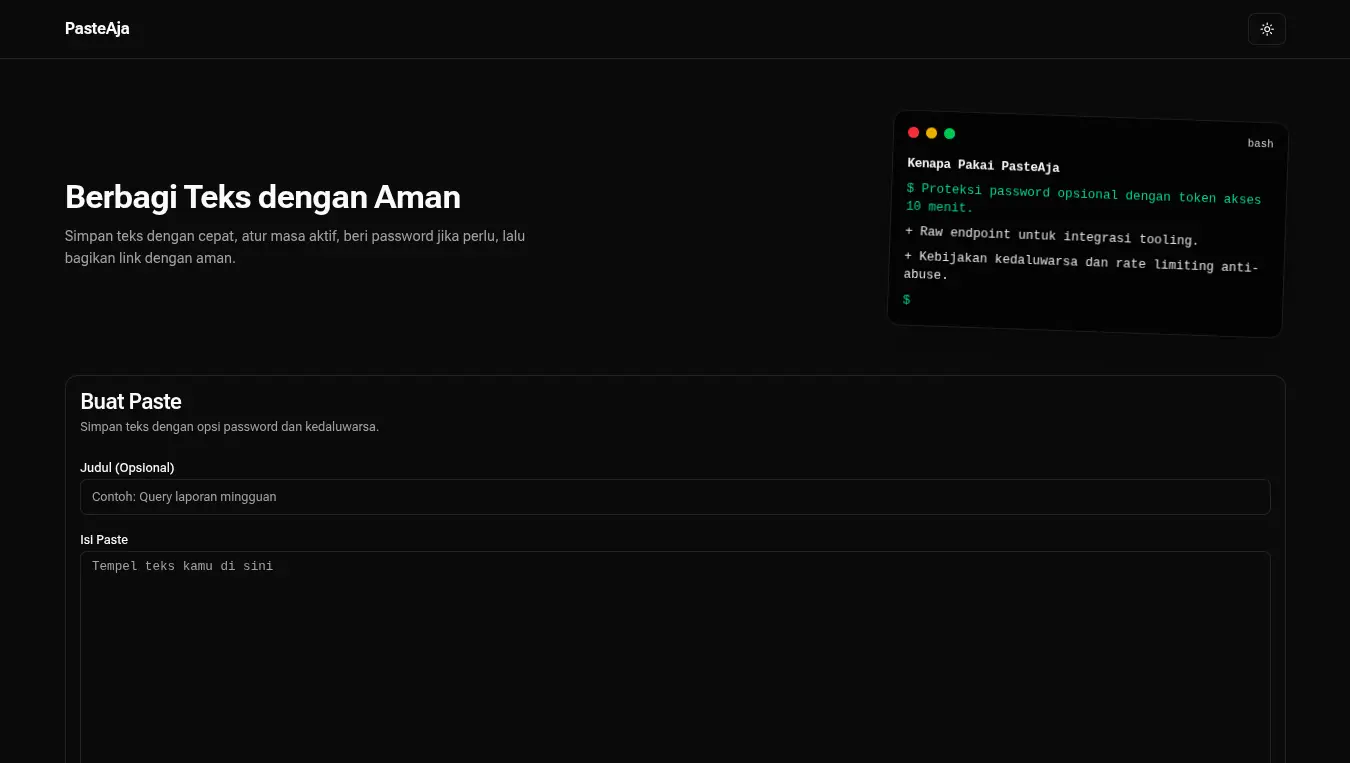Open the PasteAja home logo link
The height and width of the screenshot is (763, 1350).
tap(97, 29)
